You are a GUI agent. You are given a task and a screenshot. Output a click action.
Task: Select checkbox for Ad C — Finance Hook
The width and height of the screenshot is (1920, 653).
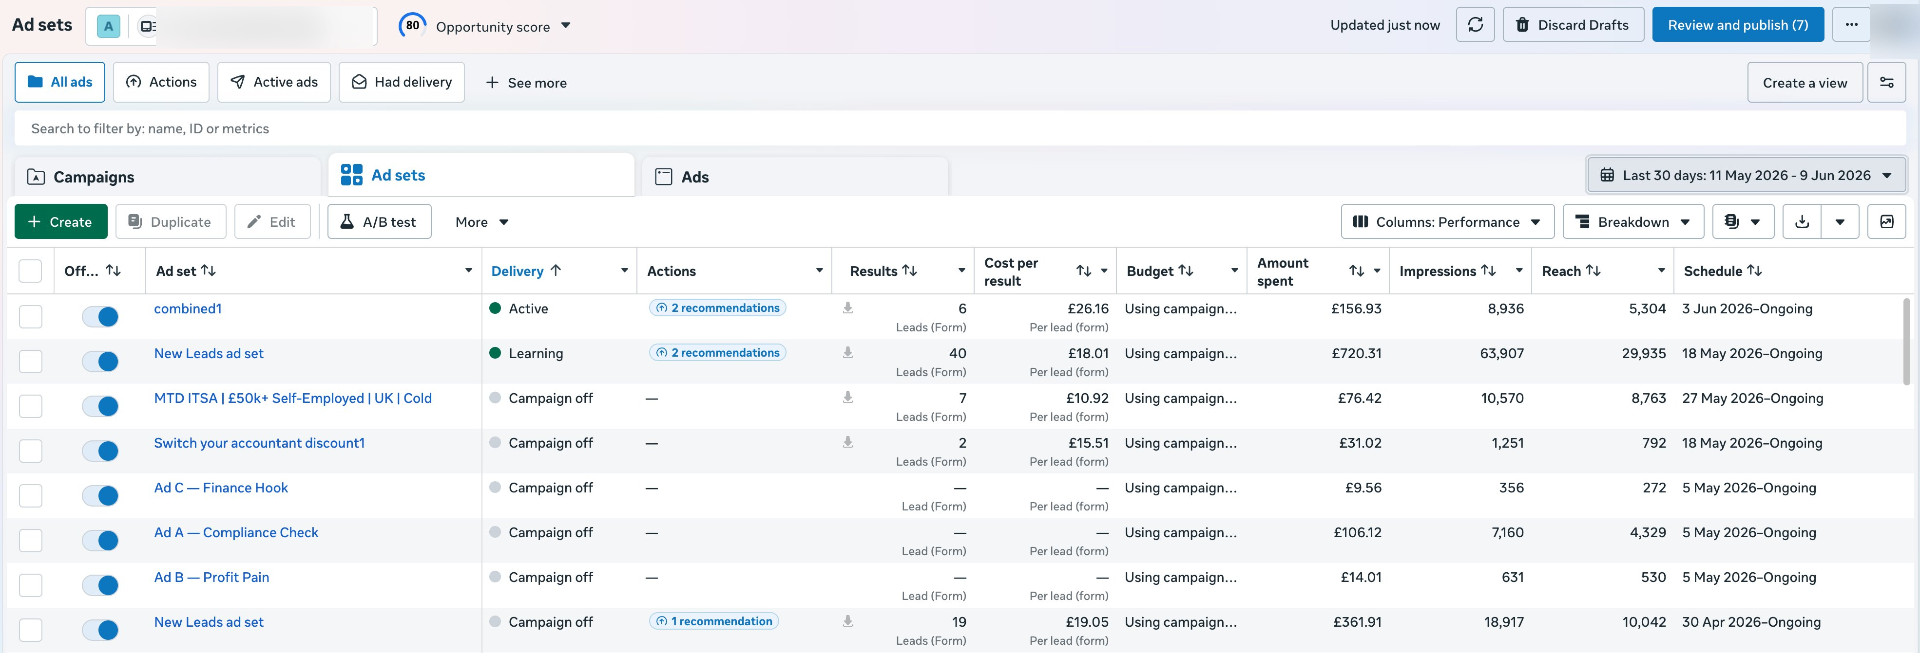click(x=31, y=495)
